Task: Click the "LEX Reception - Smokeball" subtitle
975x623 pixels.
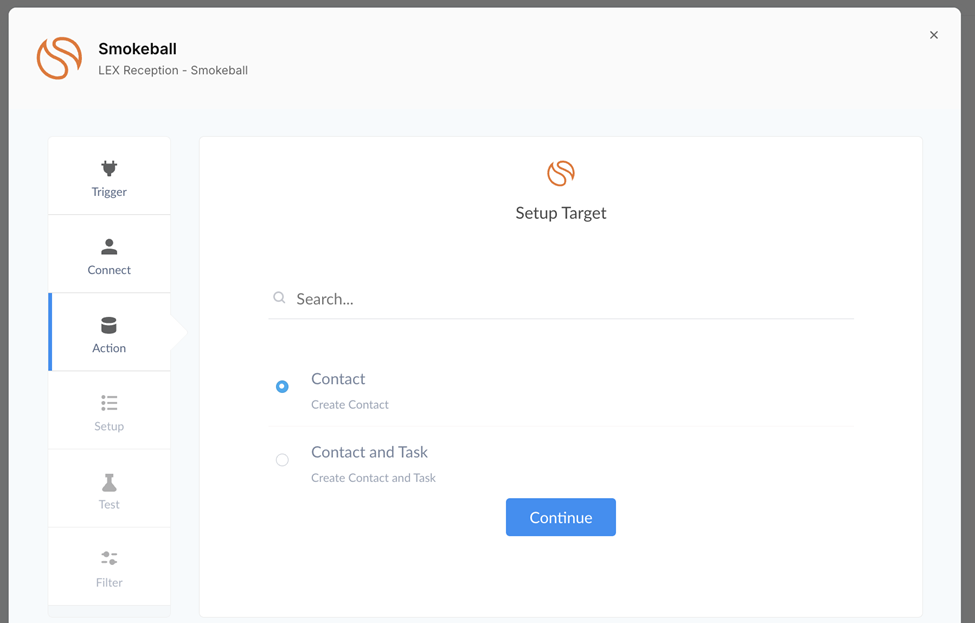Action: [x=173, y=71]
